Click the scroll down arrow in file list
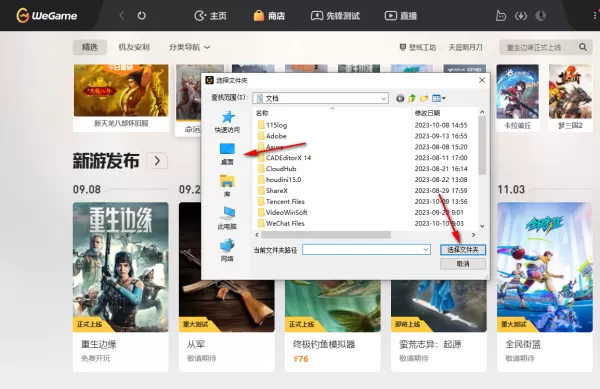This screenshot has height=389, width=600. [x=482, y=226]
